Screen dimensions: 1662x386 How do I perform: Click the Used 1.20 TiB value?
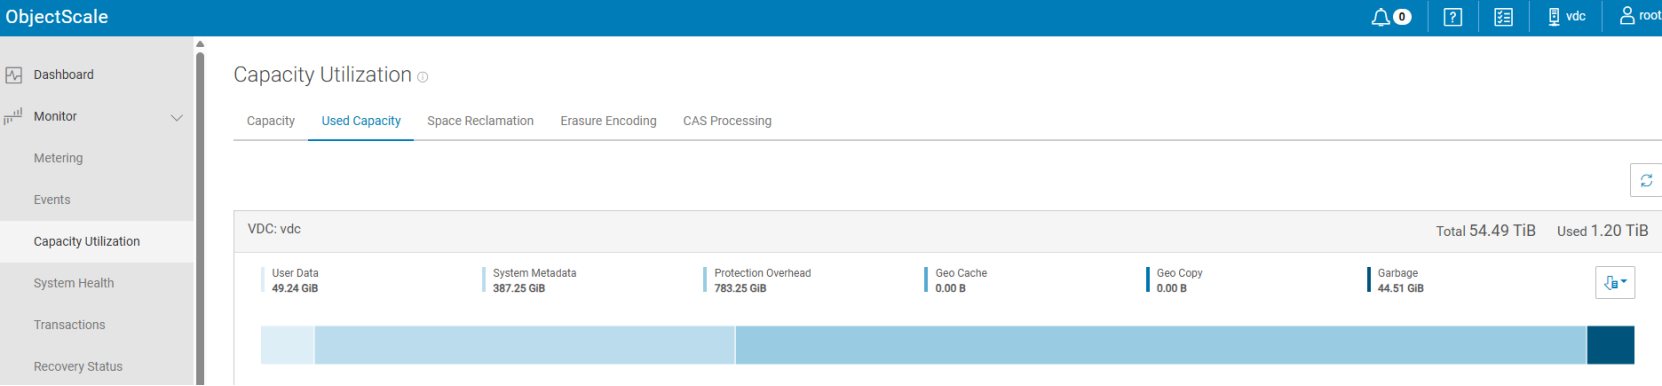pyautogui.click(x=1603, y=231)
